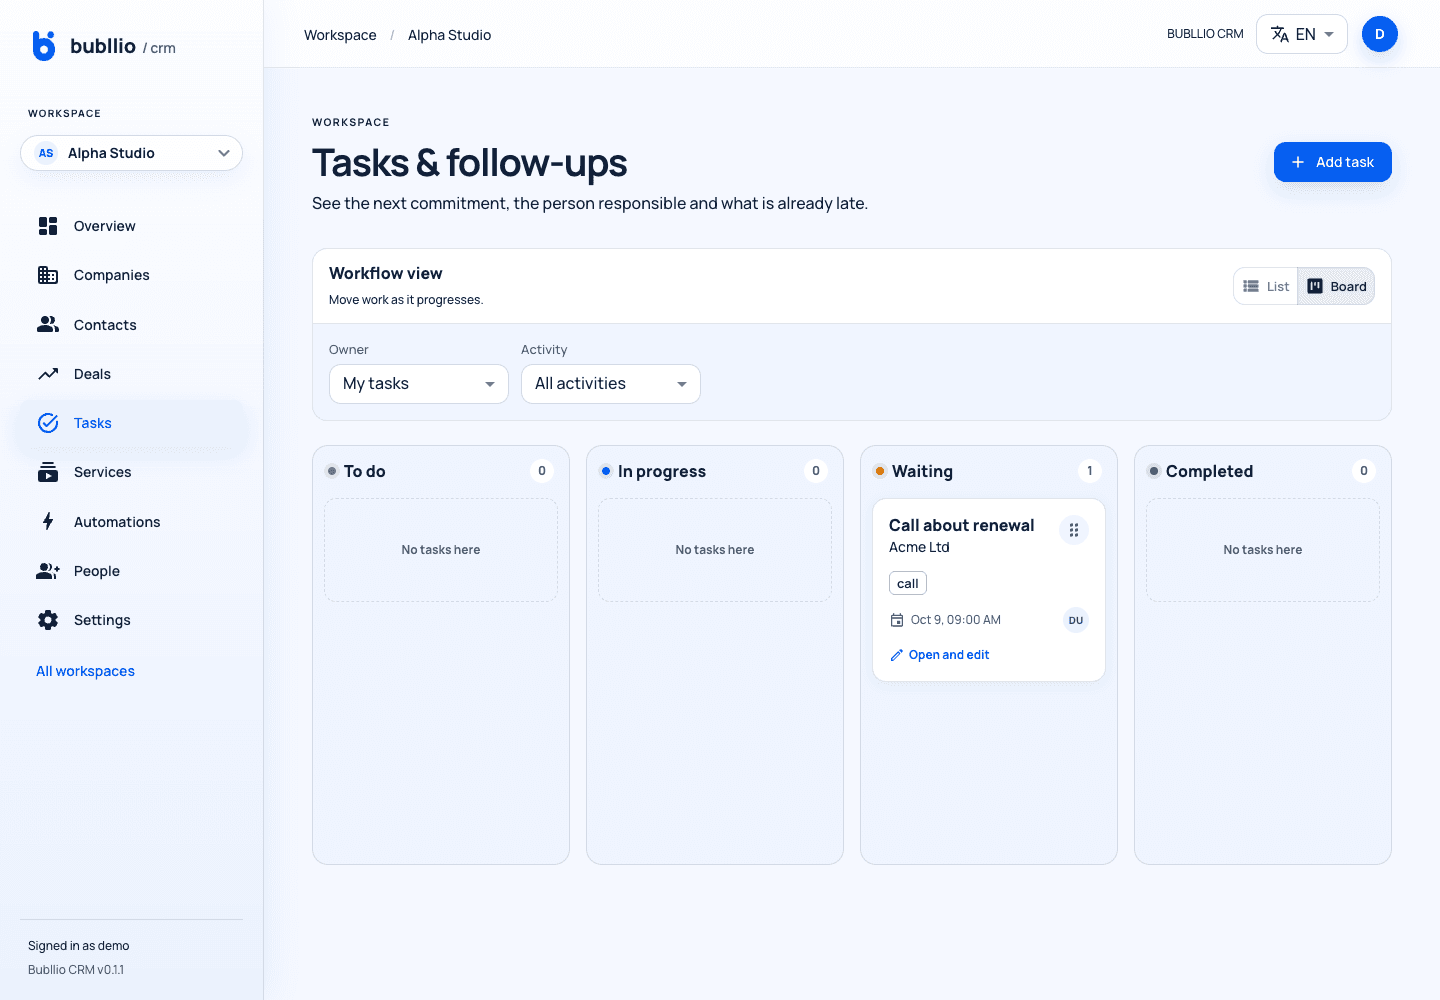Click the AS workspace badge
Viewport: 1440px width, 1000px height.
coord(46,153)
